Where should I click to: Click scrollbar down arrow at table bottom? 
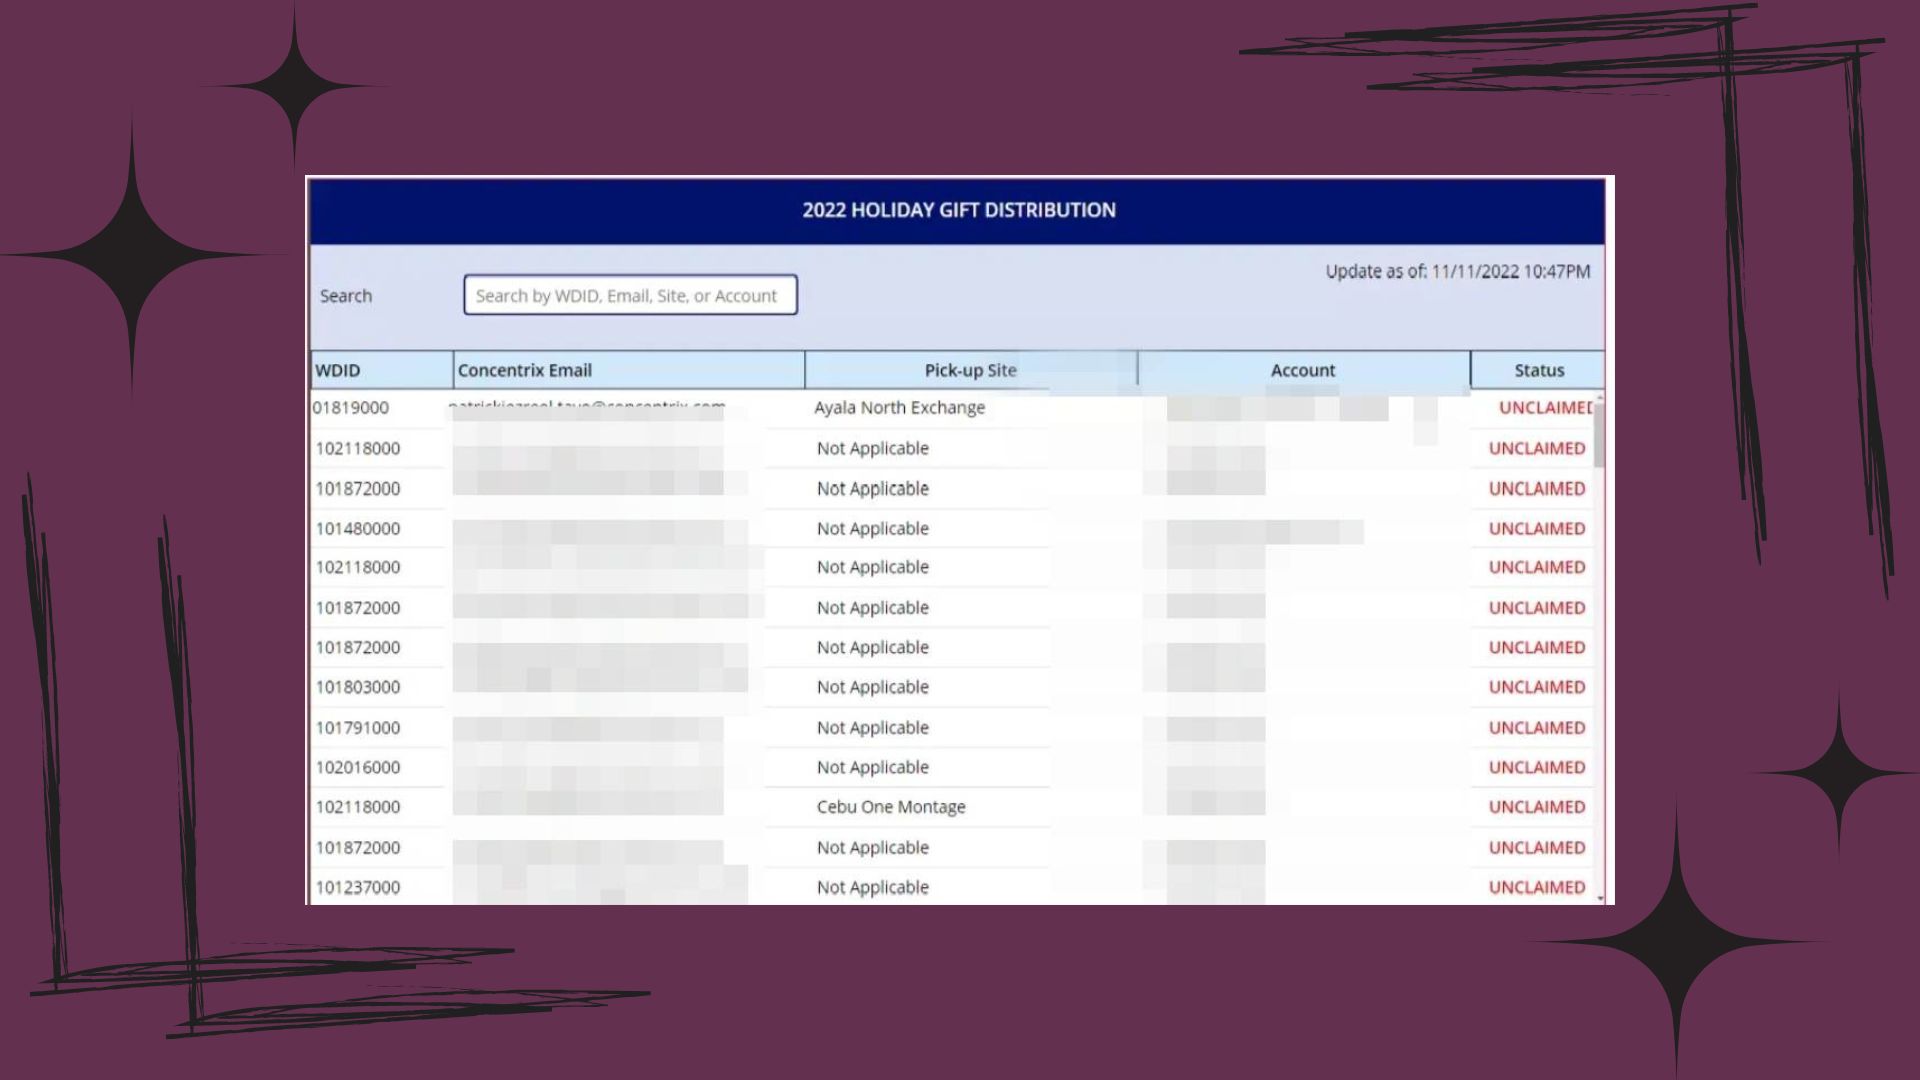1600,898
